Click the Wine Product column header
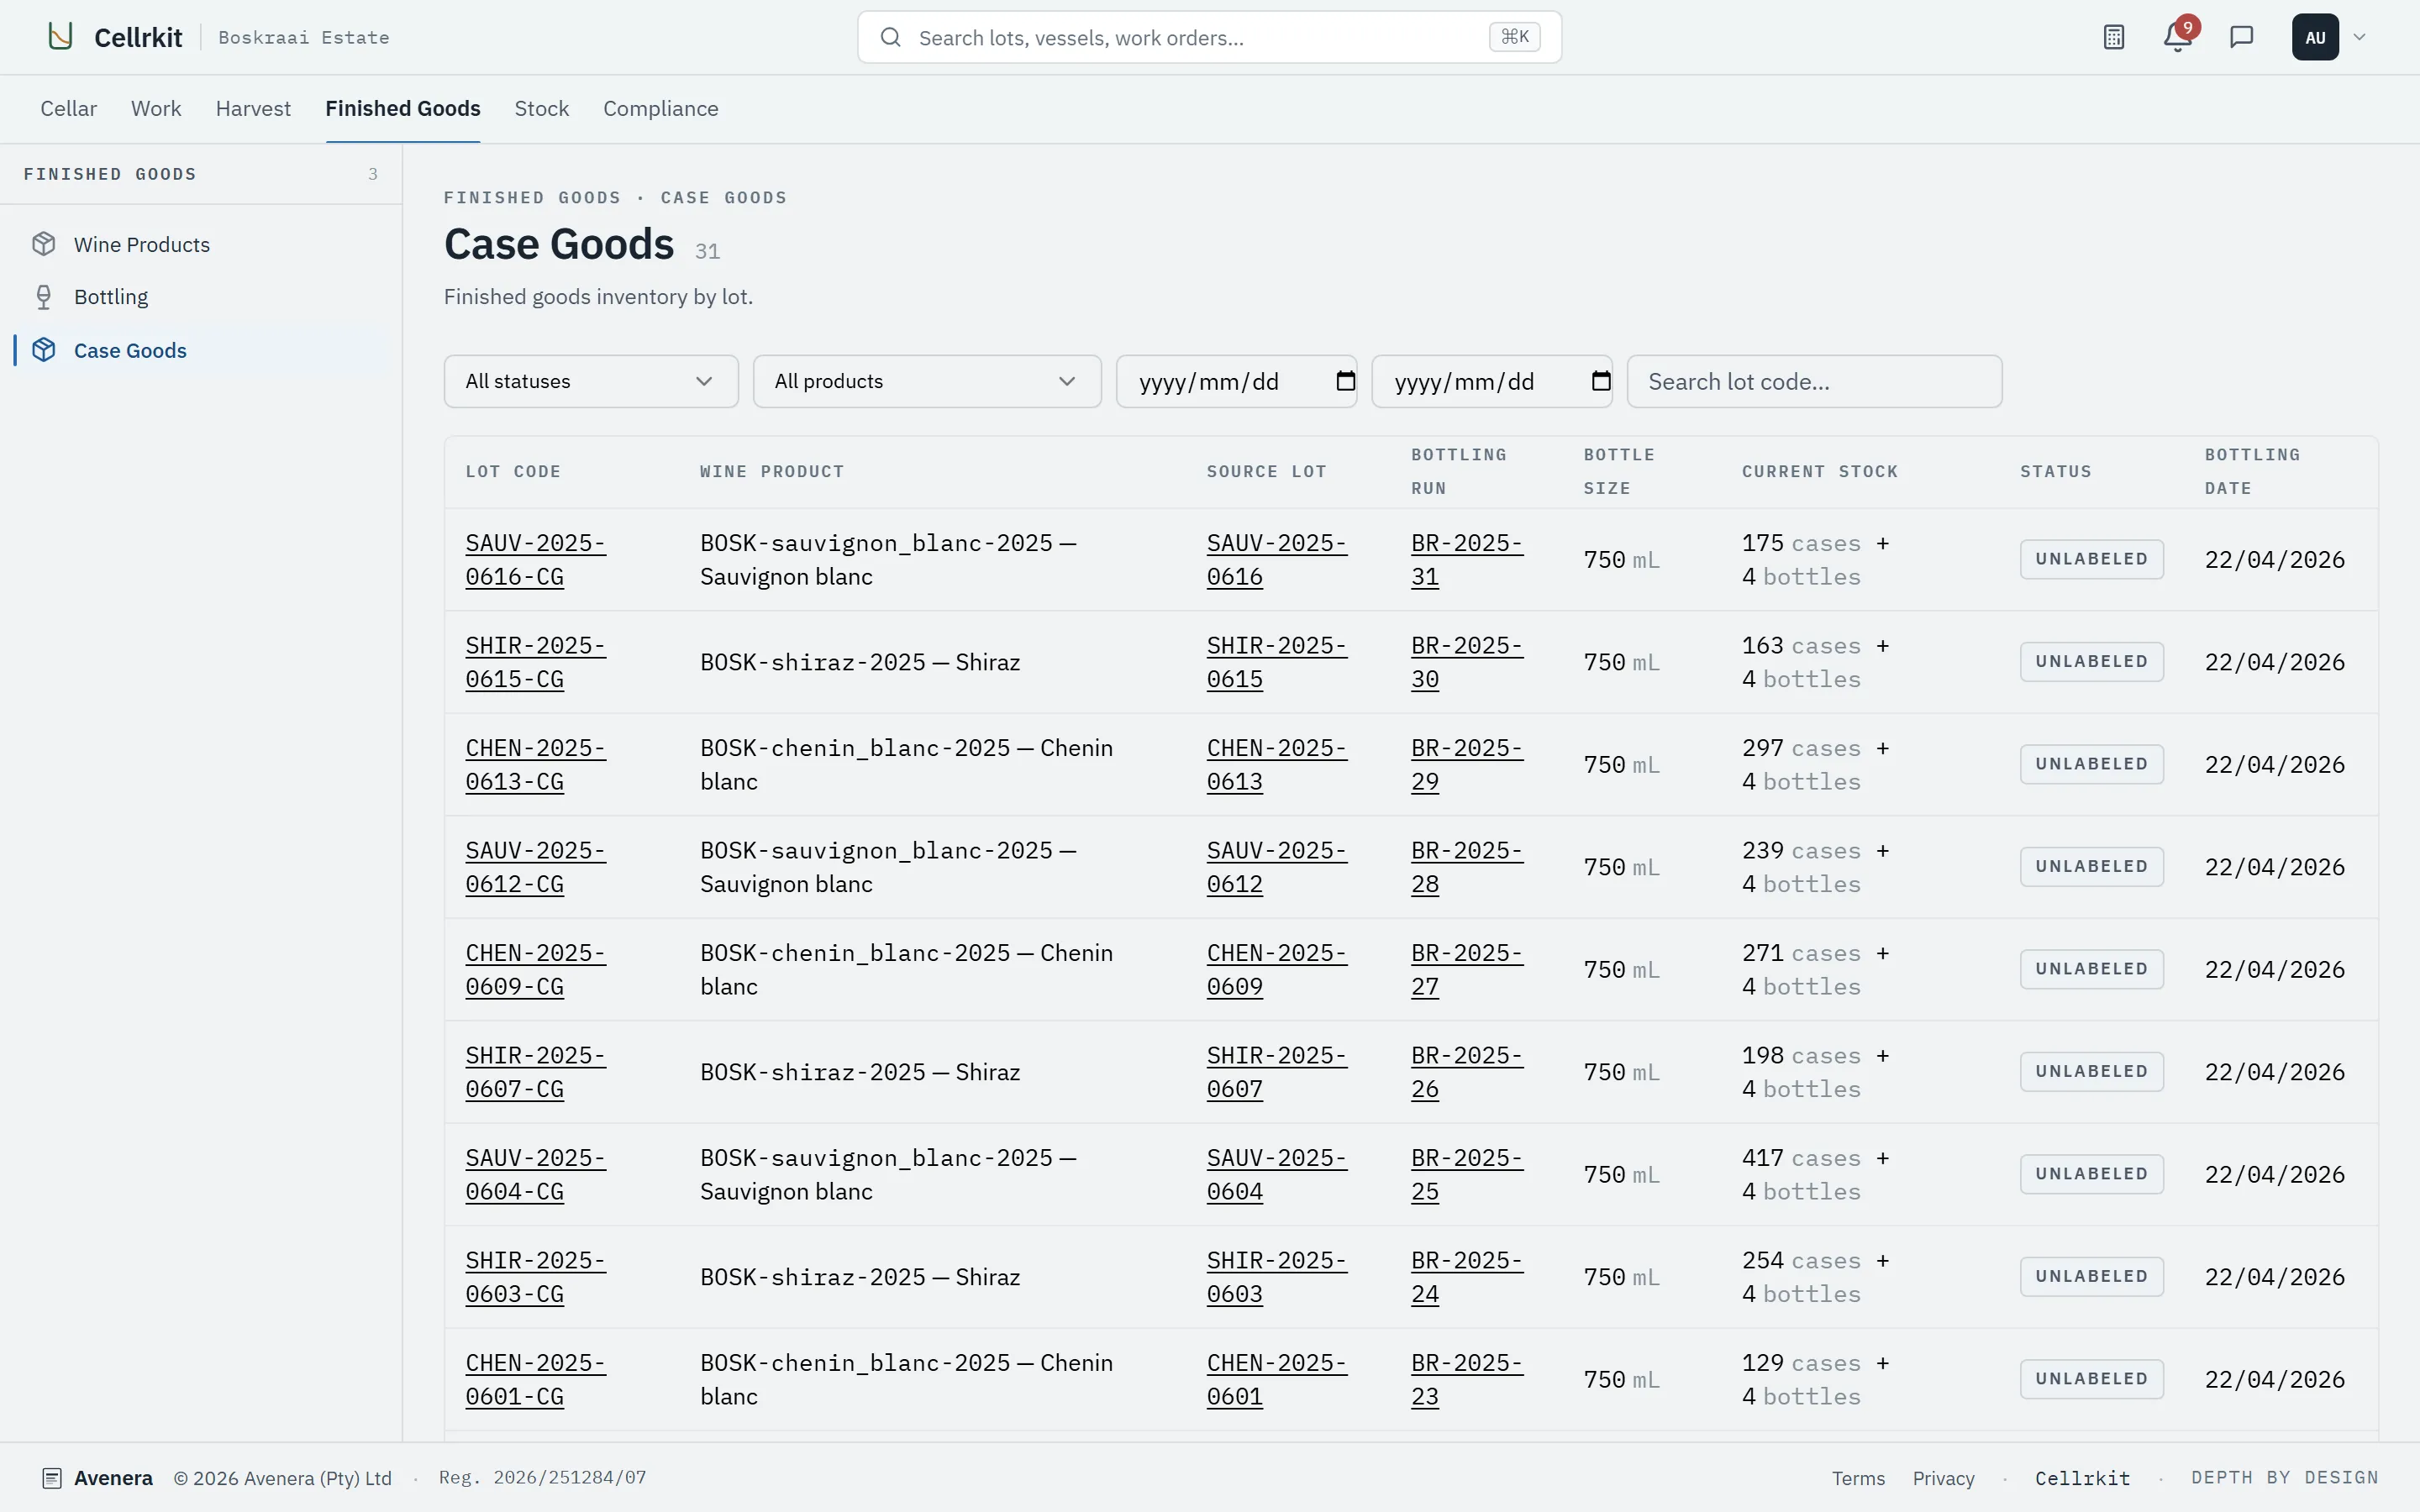2420x1512 pixels. (x=772, y=472)
